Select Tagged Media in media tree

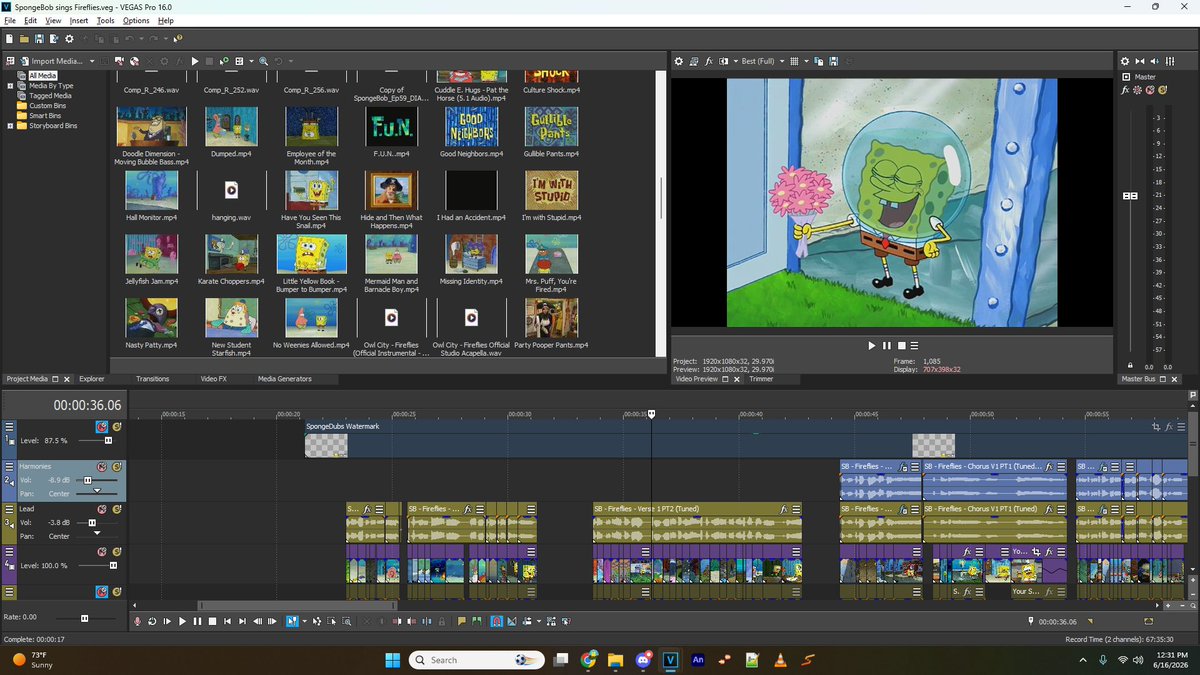pyautogui.click(x=50, y=96)
